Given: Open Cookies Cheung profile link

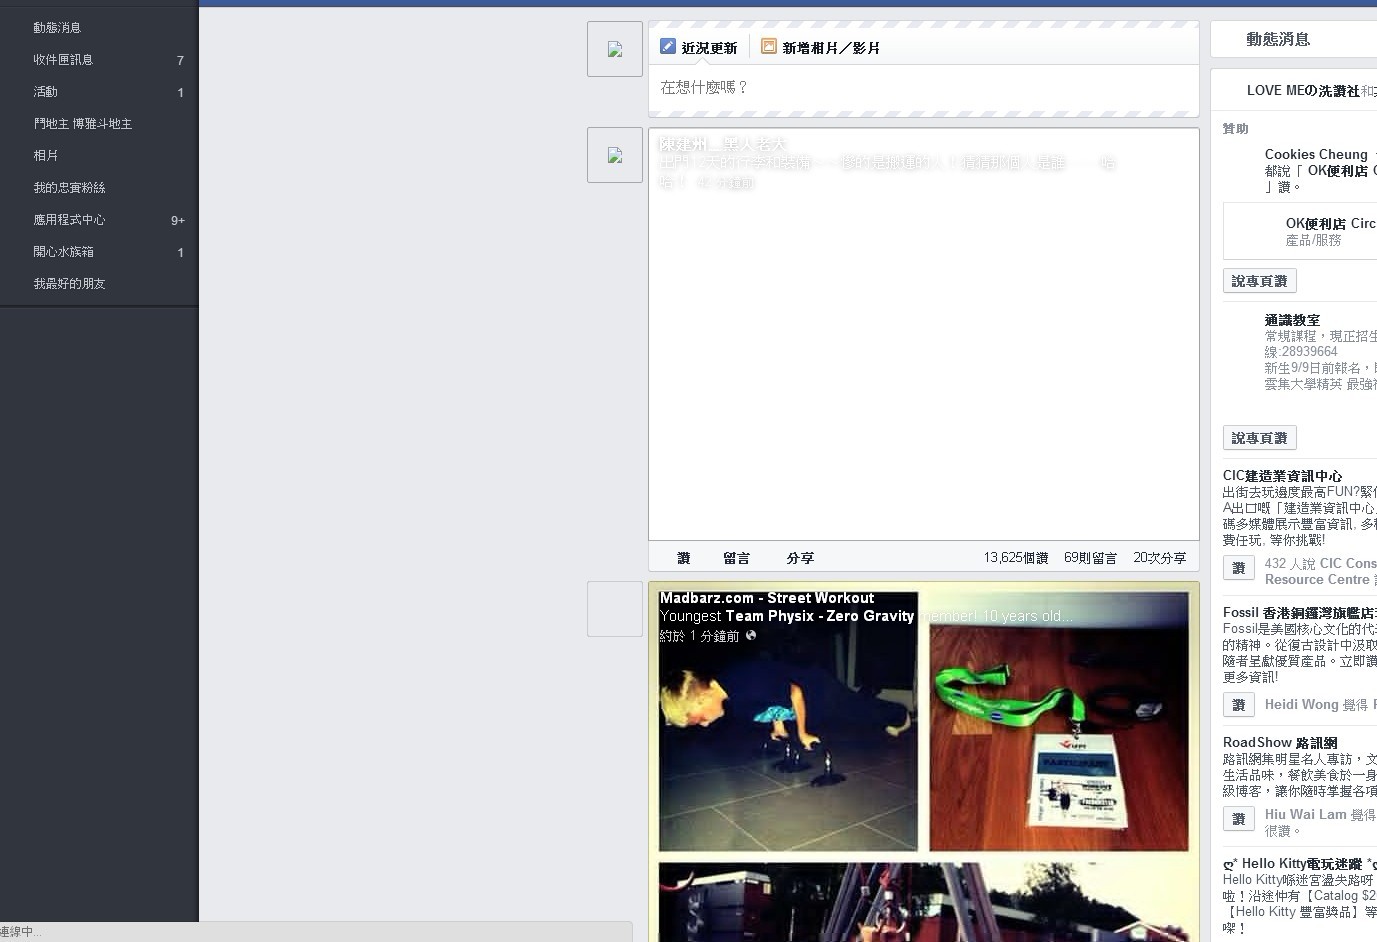Looking at the screenshot, I should click(1316, 155).
